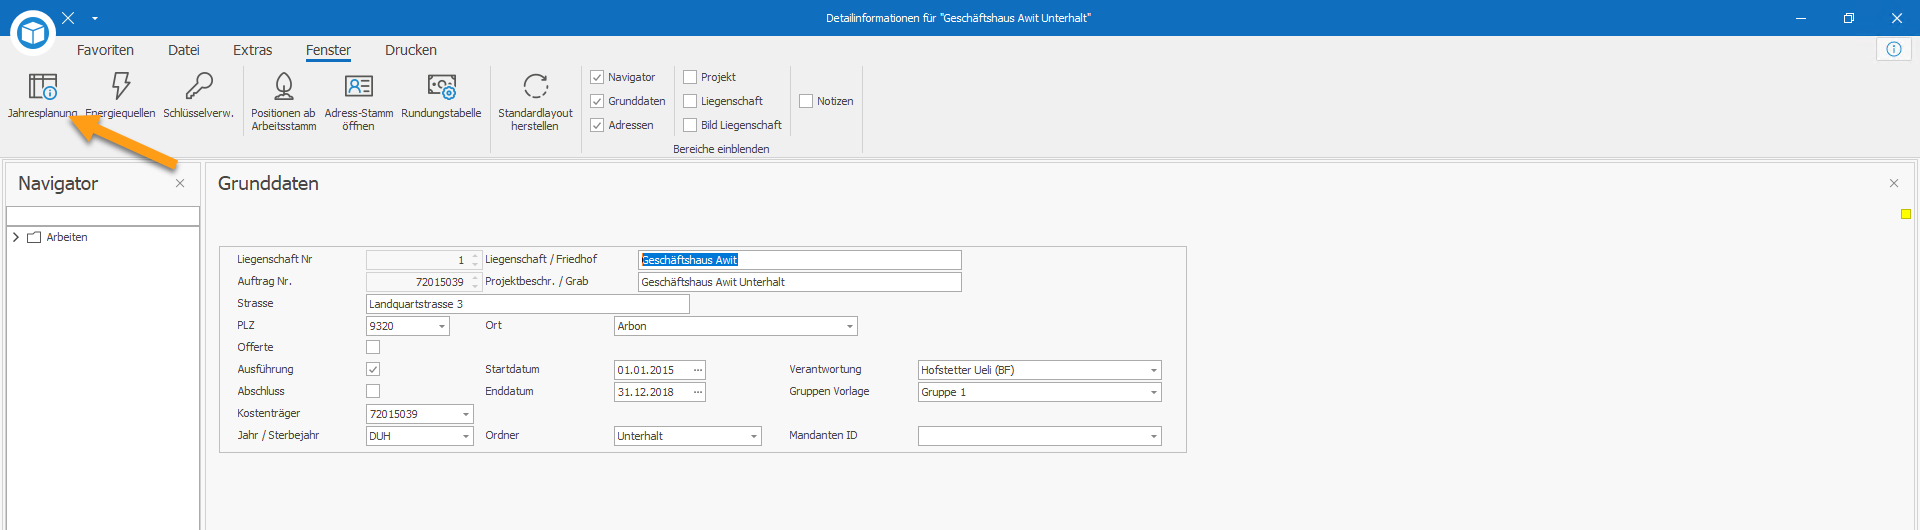Click the info icon at top right
Image resolution: width=1920 pixels, height=530 pixels.
[1894, 49]
